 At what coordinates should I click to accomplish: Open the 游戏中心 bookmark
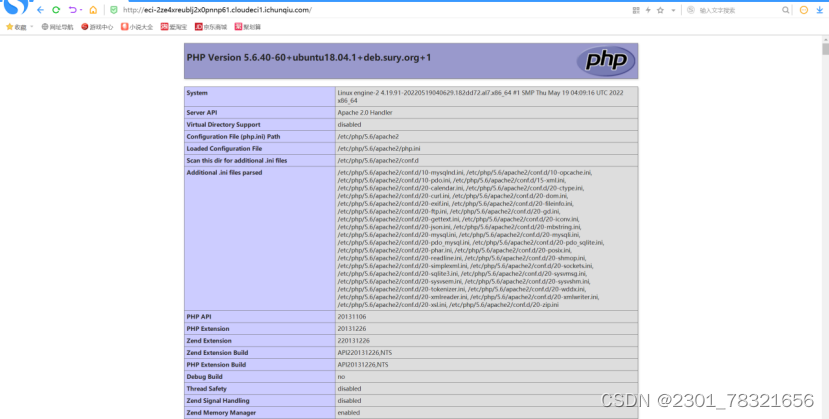coord(97,26)
